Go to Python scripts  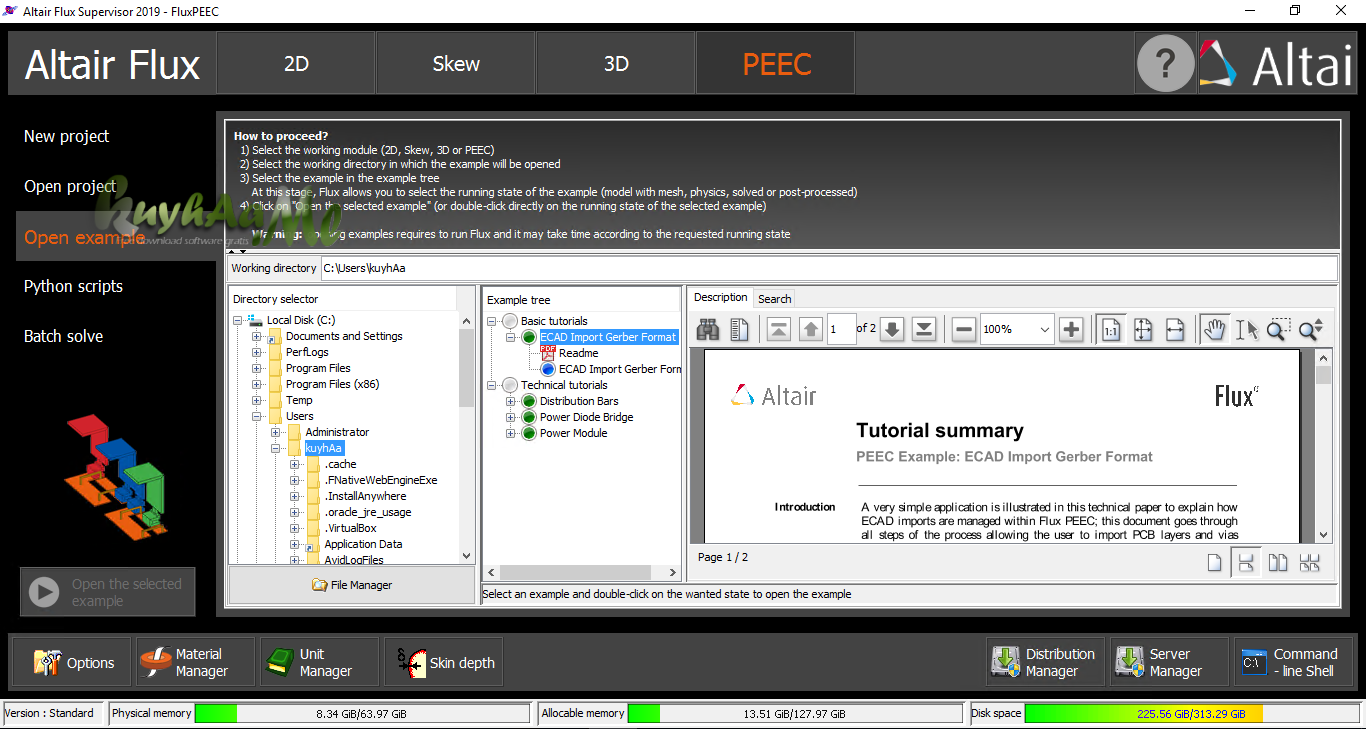tap(73, 286)
